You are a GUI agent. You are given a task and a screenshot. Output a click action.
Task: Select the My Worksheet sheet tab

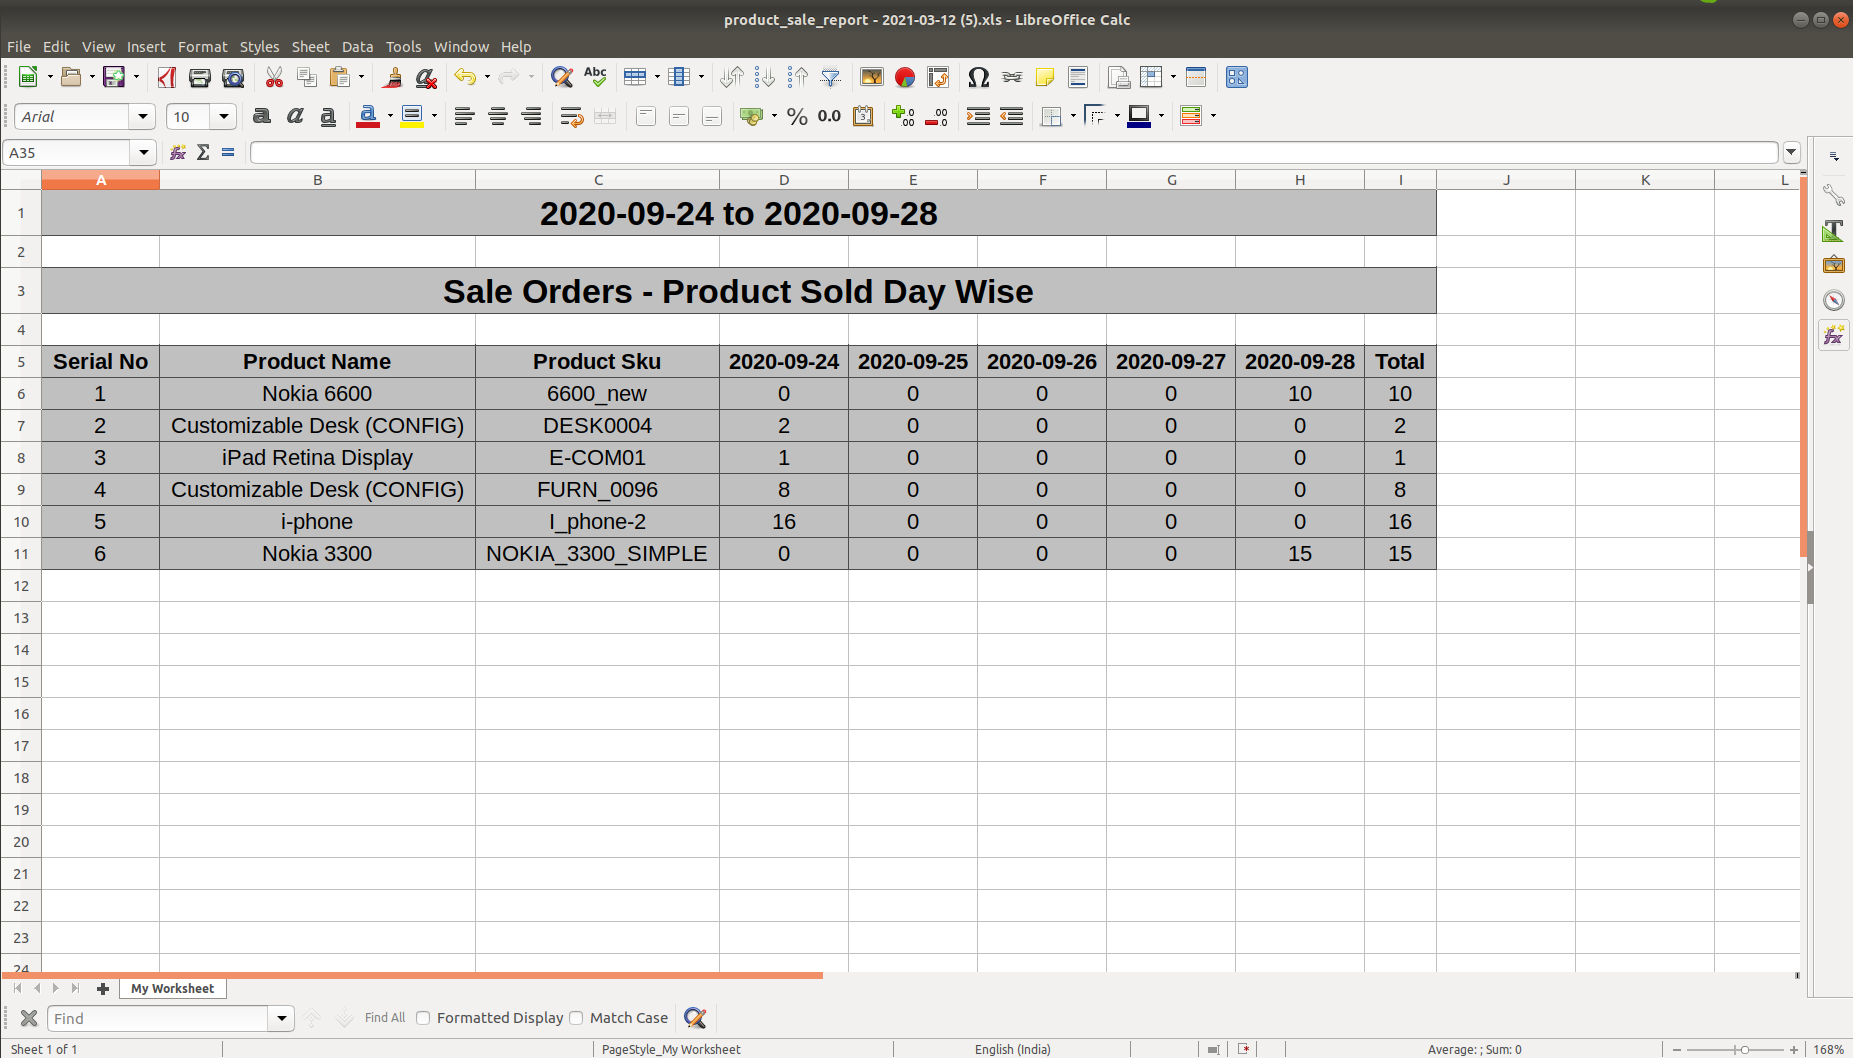click(x=173, y=988)
